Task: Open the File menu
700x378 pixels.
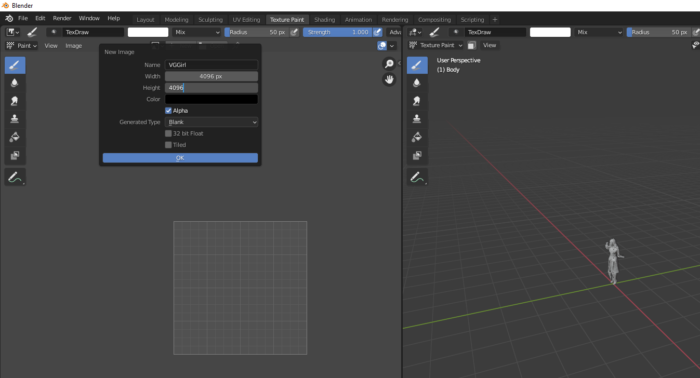Action: 23,18
